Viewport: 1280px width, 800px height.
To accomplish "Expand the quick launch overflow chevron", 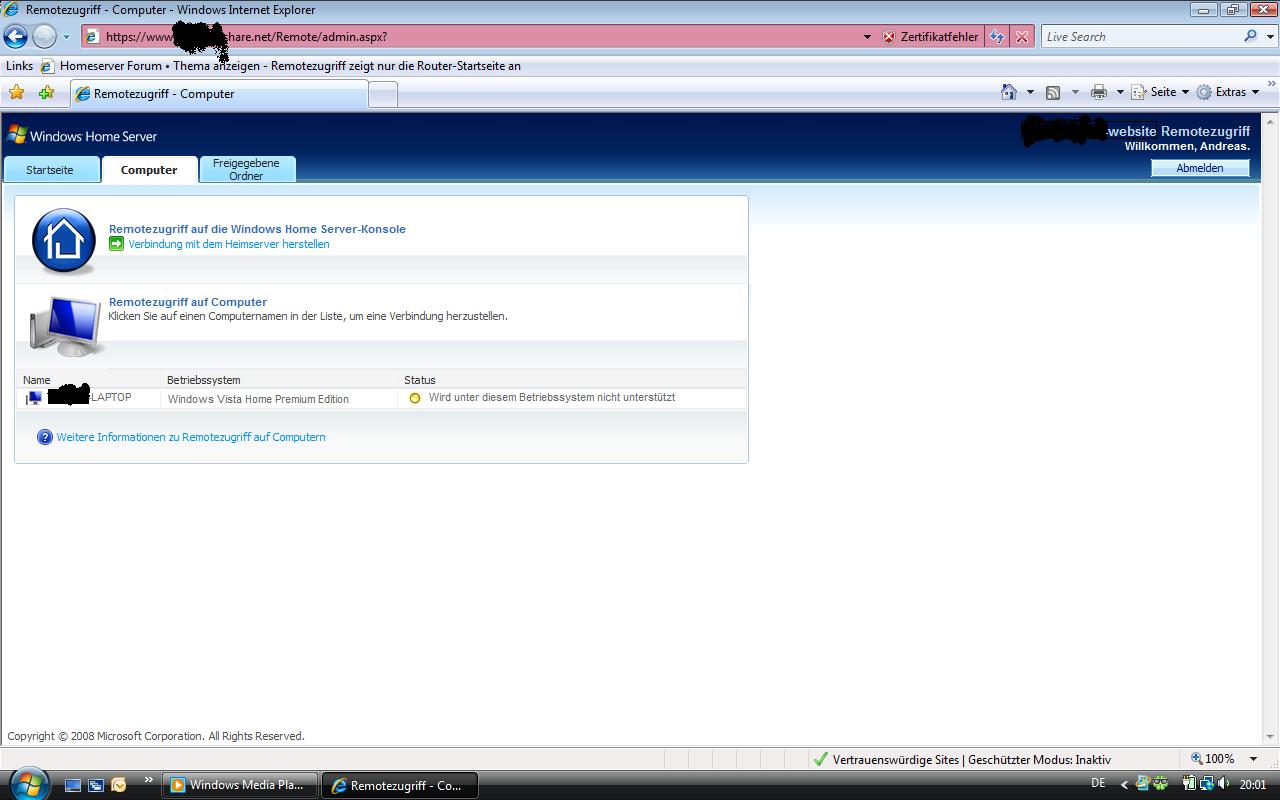I will coord(149,780).
